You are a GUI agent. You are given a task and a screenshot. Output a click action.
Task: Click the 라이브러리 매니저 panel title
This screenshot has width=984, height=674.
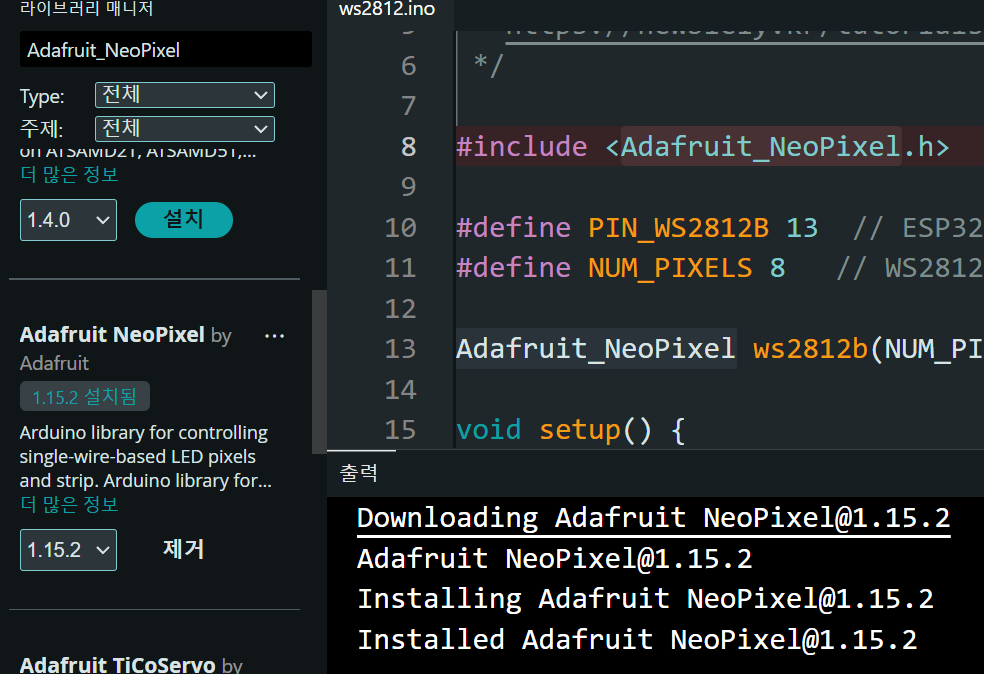87,8
